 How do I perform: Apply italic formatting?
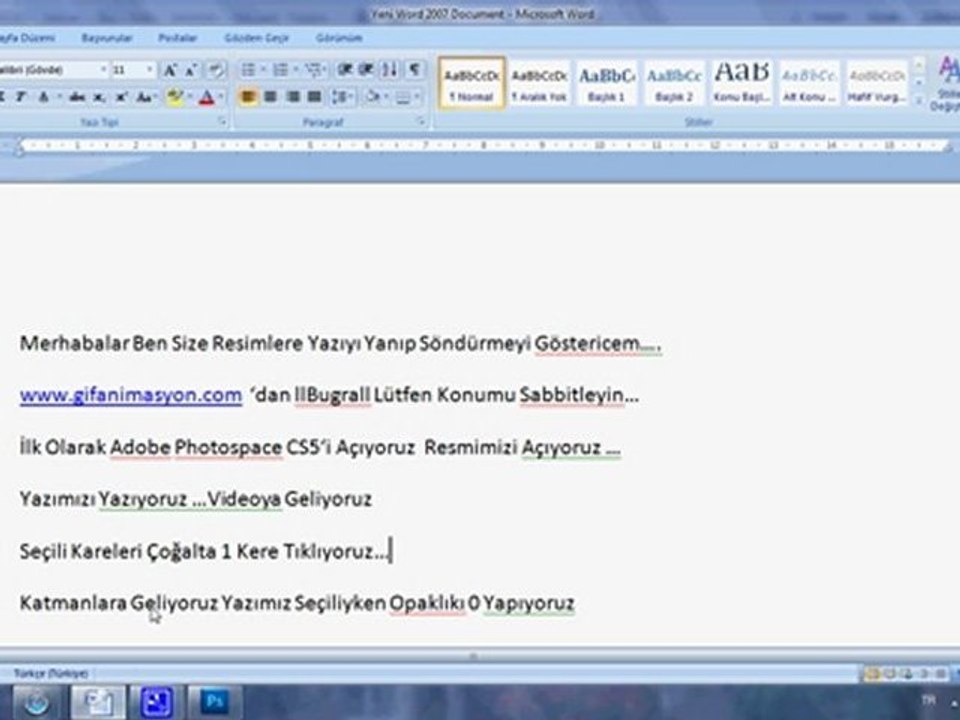tap(21, 97)
